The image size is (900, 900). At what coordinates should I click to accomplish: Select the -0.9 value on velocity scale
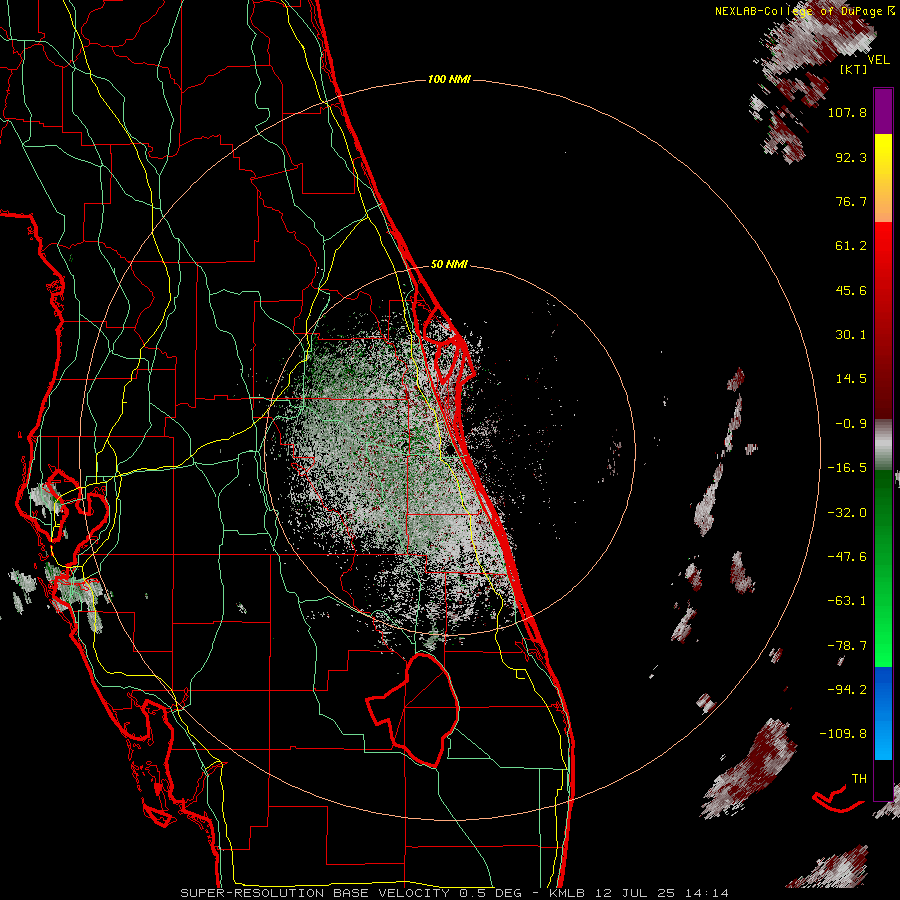[851, 424]
